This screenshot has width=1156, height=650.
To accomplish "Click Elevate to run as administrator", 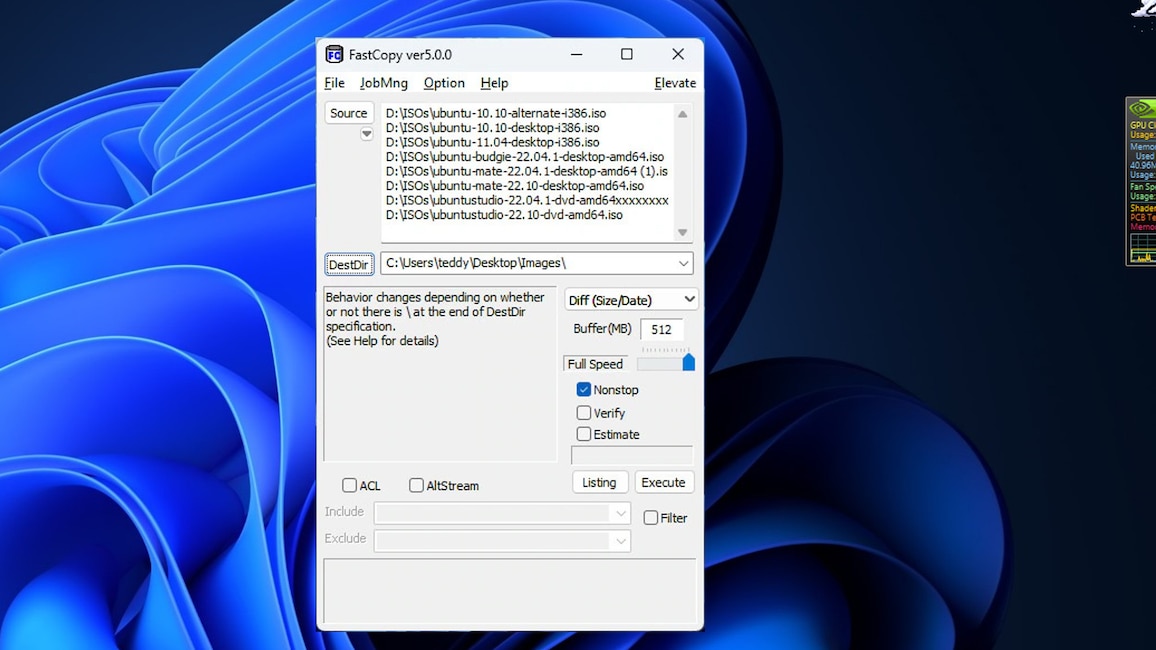I will coord(675,83).
